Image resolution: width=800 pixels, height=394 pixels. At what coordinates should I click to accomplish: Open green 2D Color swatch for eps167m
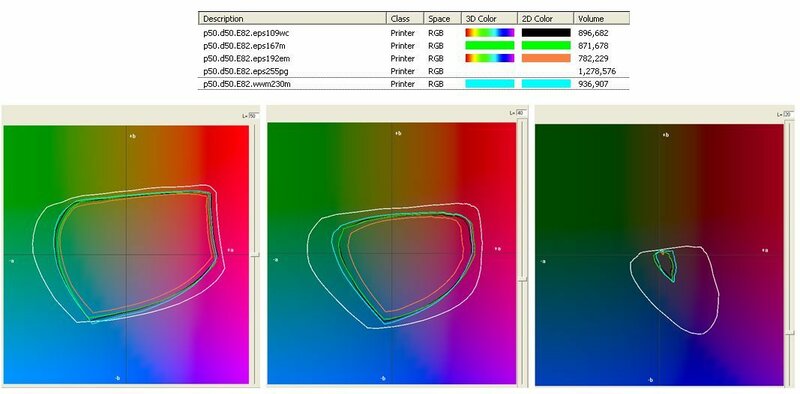(546, 45)
